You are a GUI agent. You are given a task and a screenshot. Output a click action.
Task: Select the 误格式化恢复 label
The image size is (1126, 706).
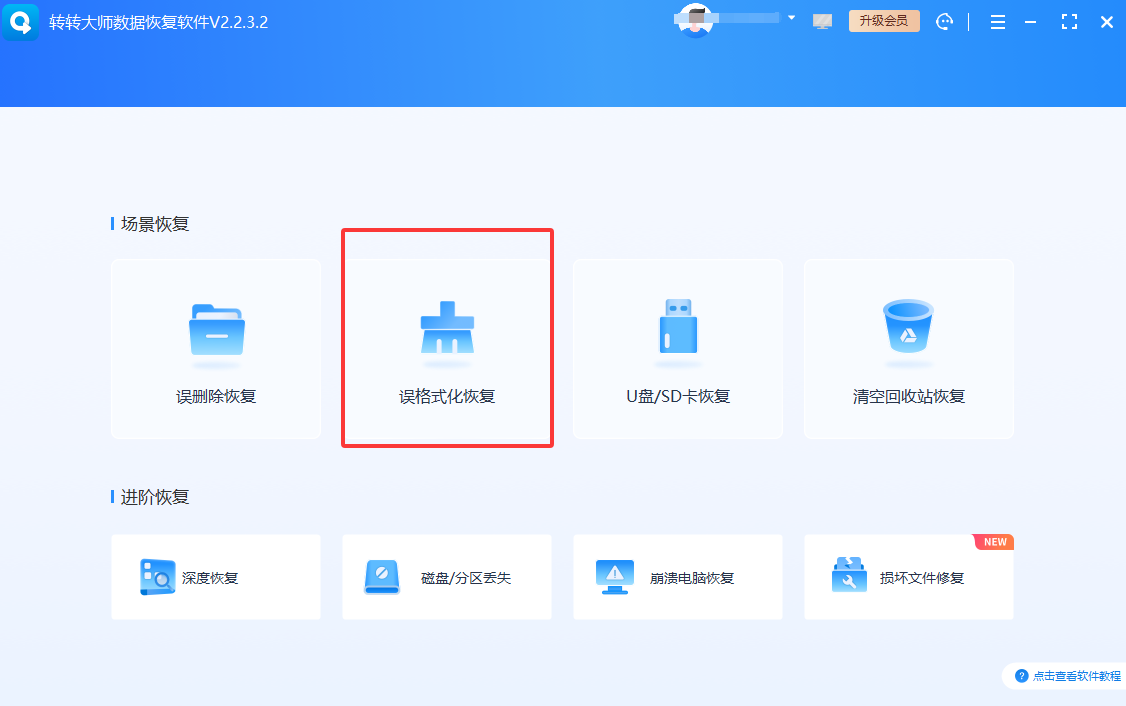point(447,396)
